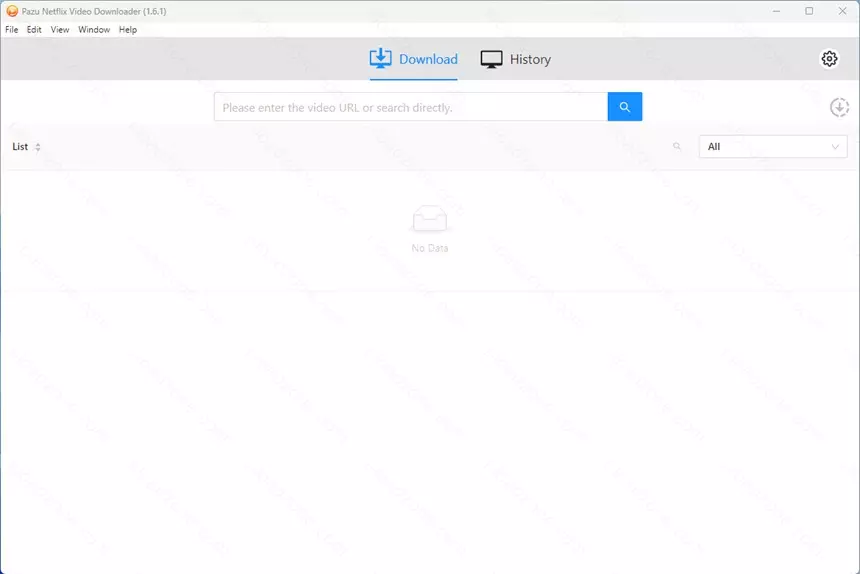Close the Pazu downloader window
The width and height of the screenshot is (860, 574).
pos(842,11)
